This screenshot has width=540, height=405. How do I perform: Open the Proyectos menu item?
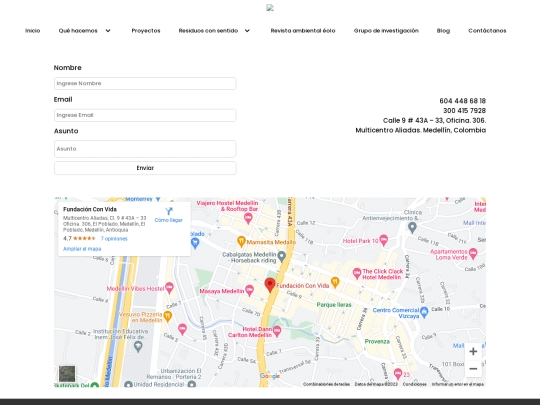146,31
